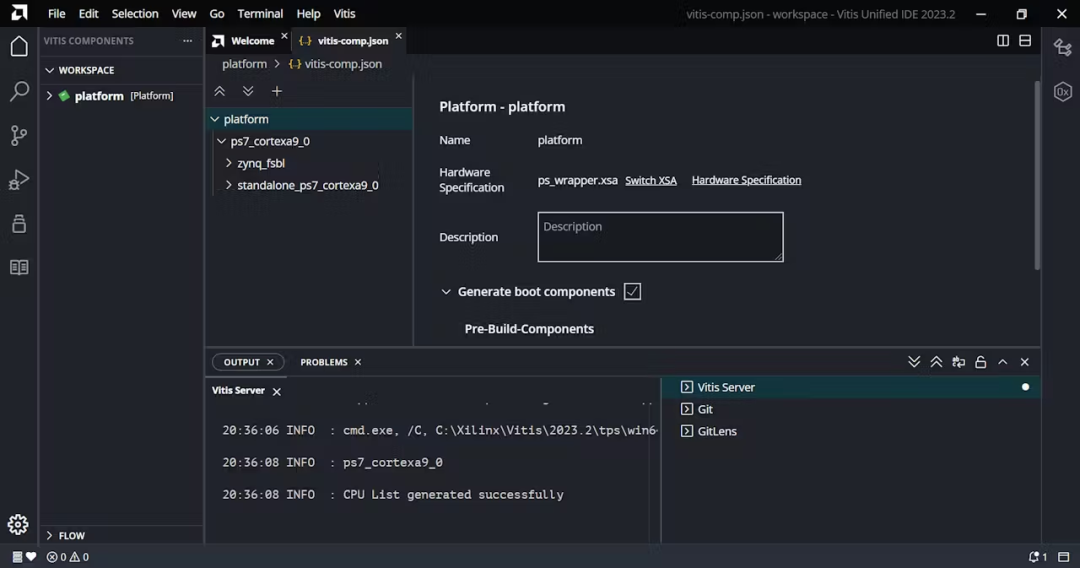Toggle bottom panel icon in status bar
The width and height of the screenshot is (1080, 568).
coord(1063,557)
